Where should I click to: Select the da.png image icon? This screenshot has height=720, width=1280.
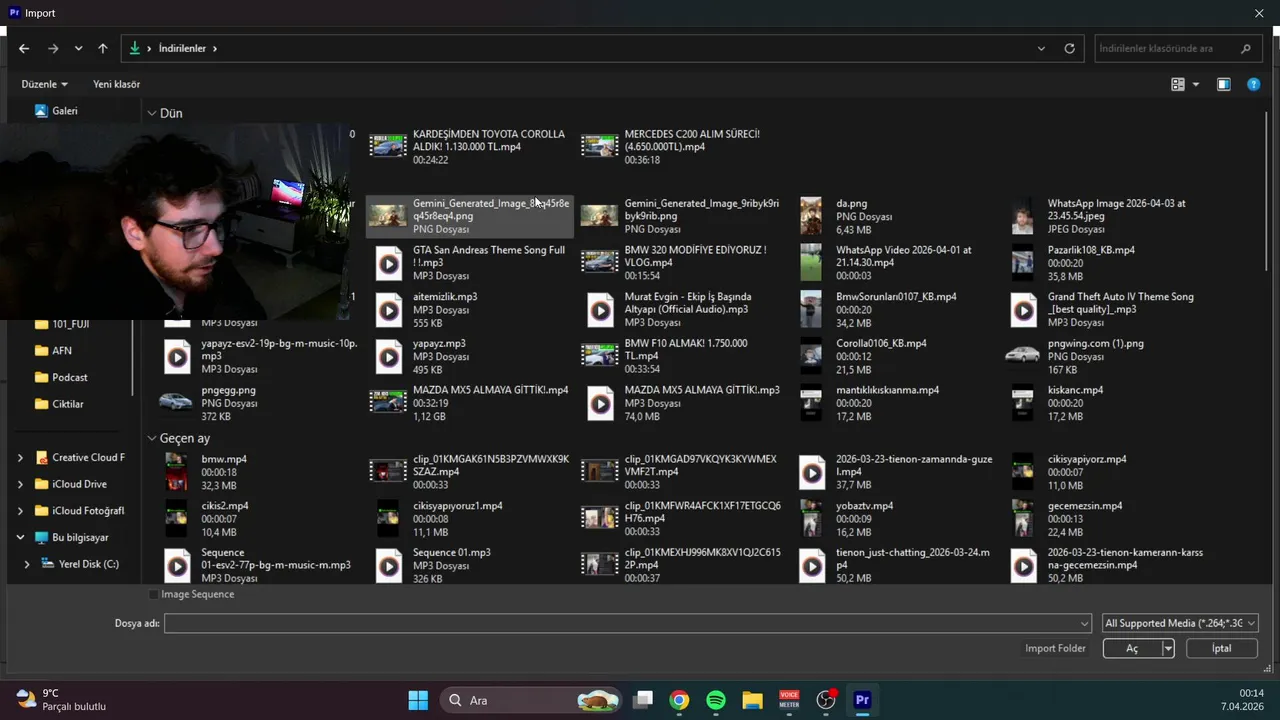[x=811, y=216]
